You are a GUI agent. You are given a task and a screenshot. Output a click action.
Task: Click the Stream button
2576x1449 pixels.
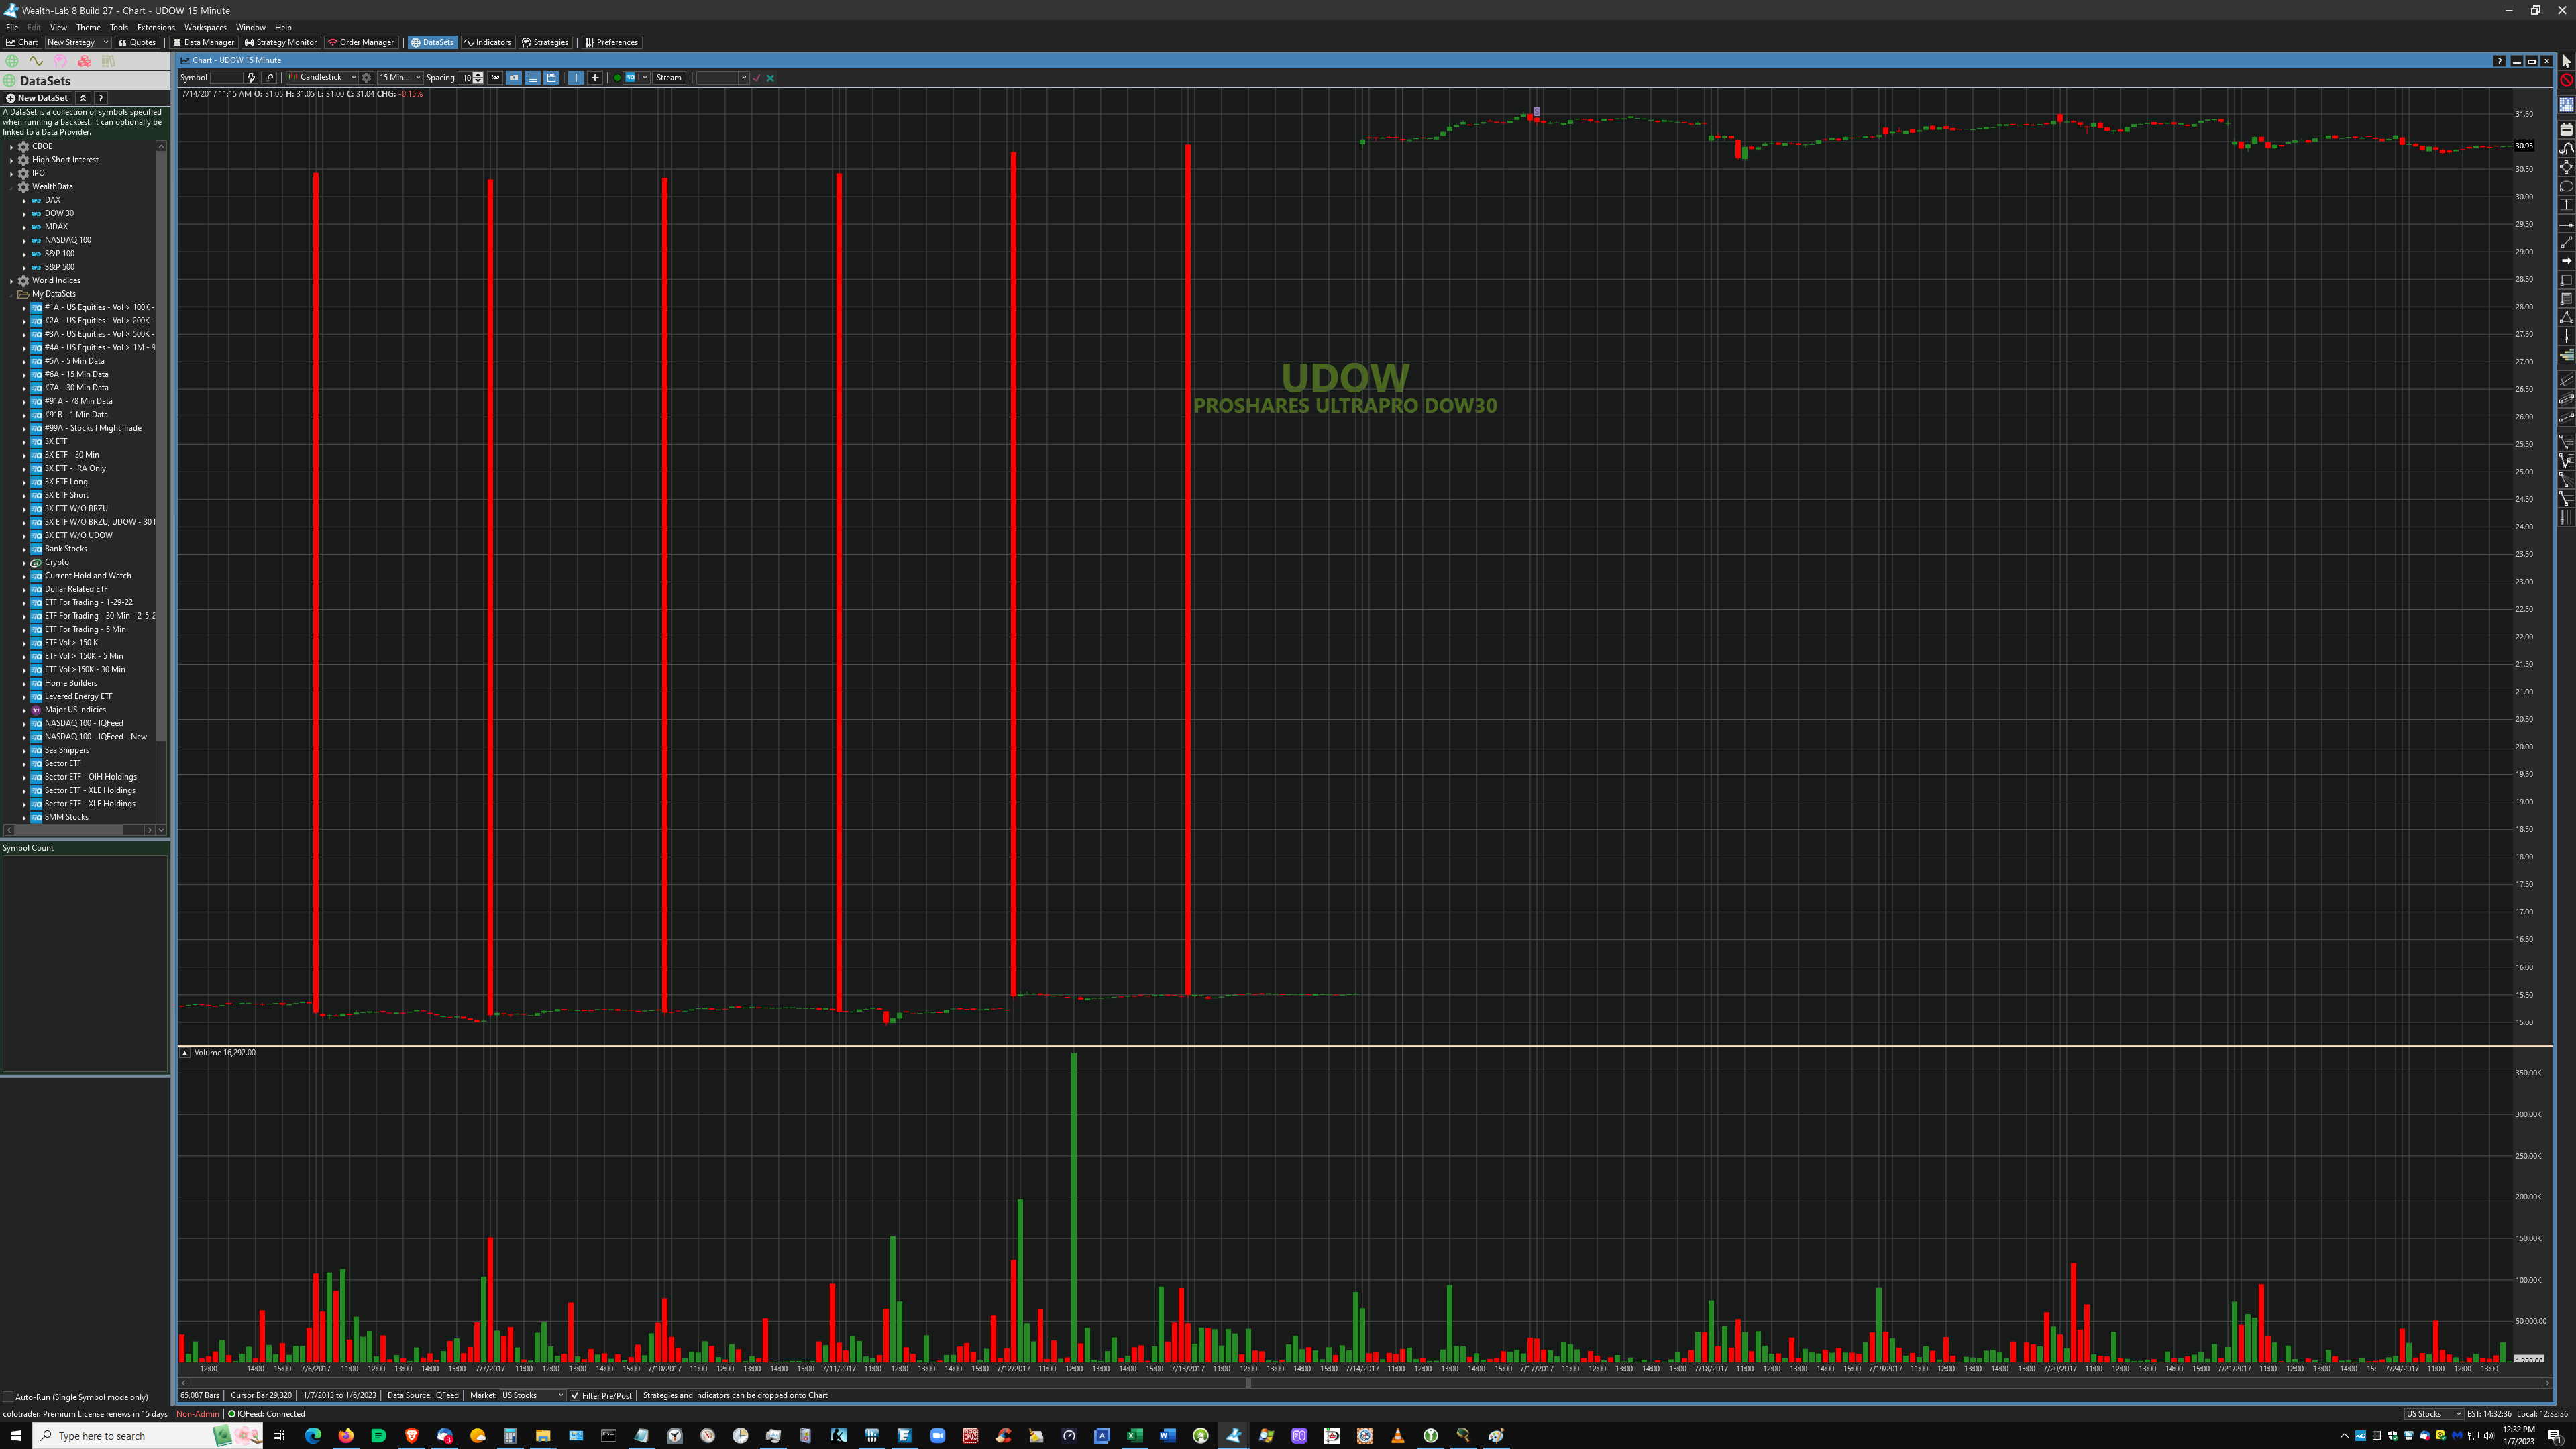(669, 78)
